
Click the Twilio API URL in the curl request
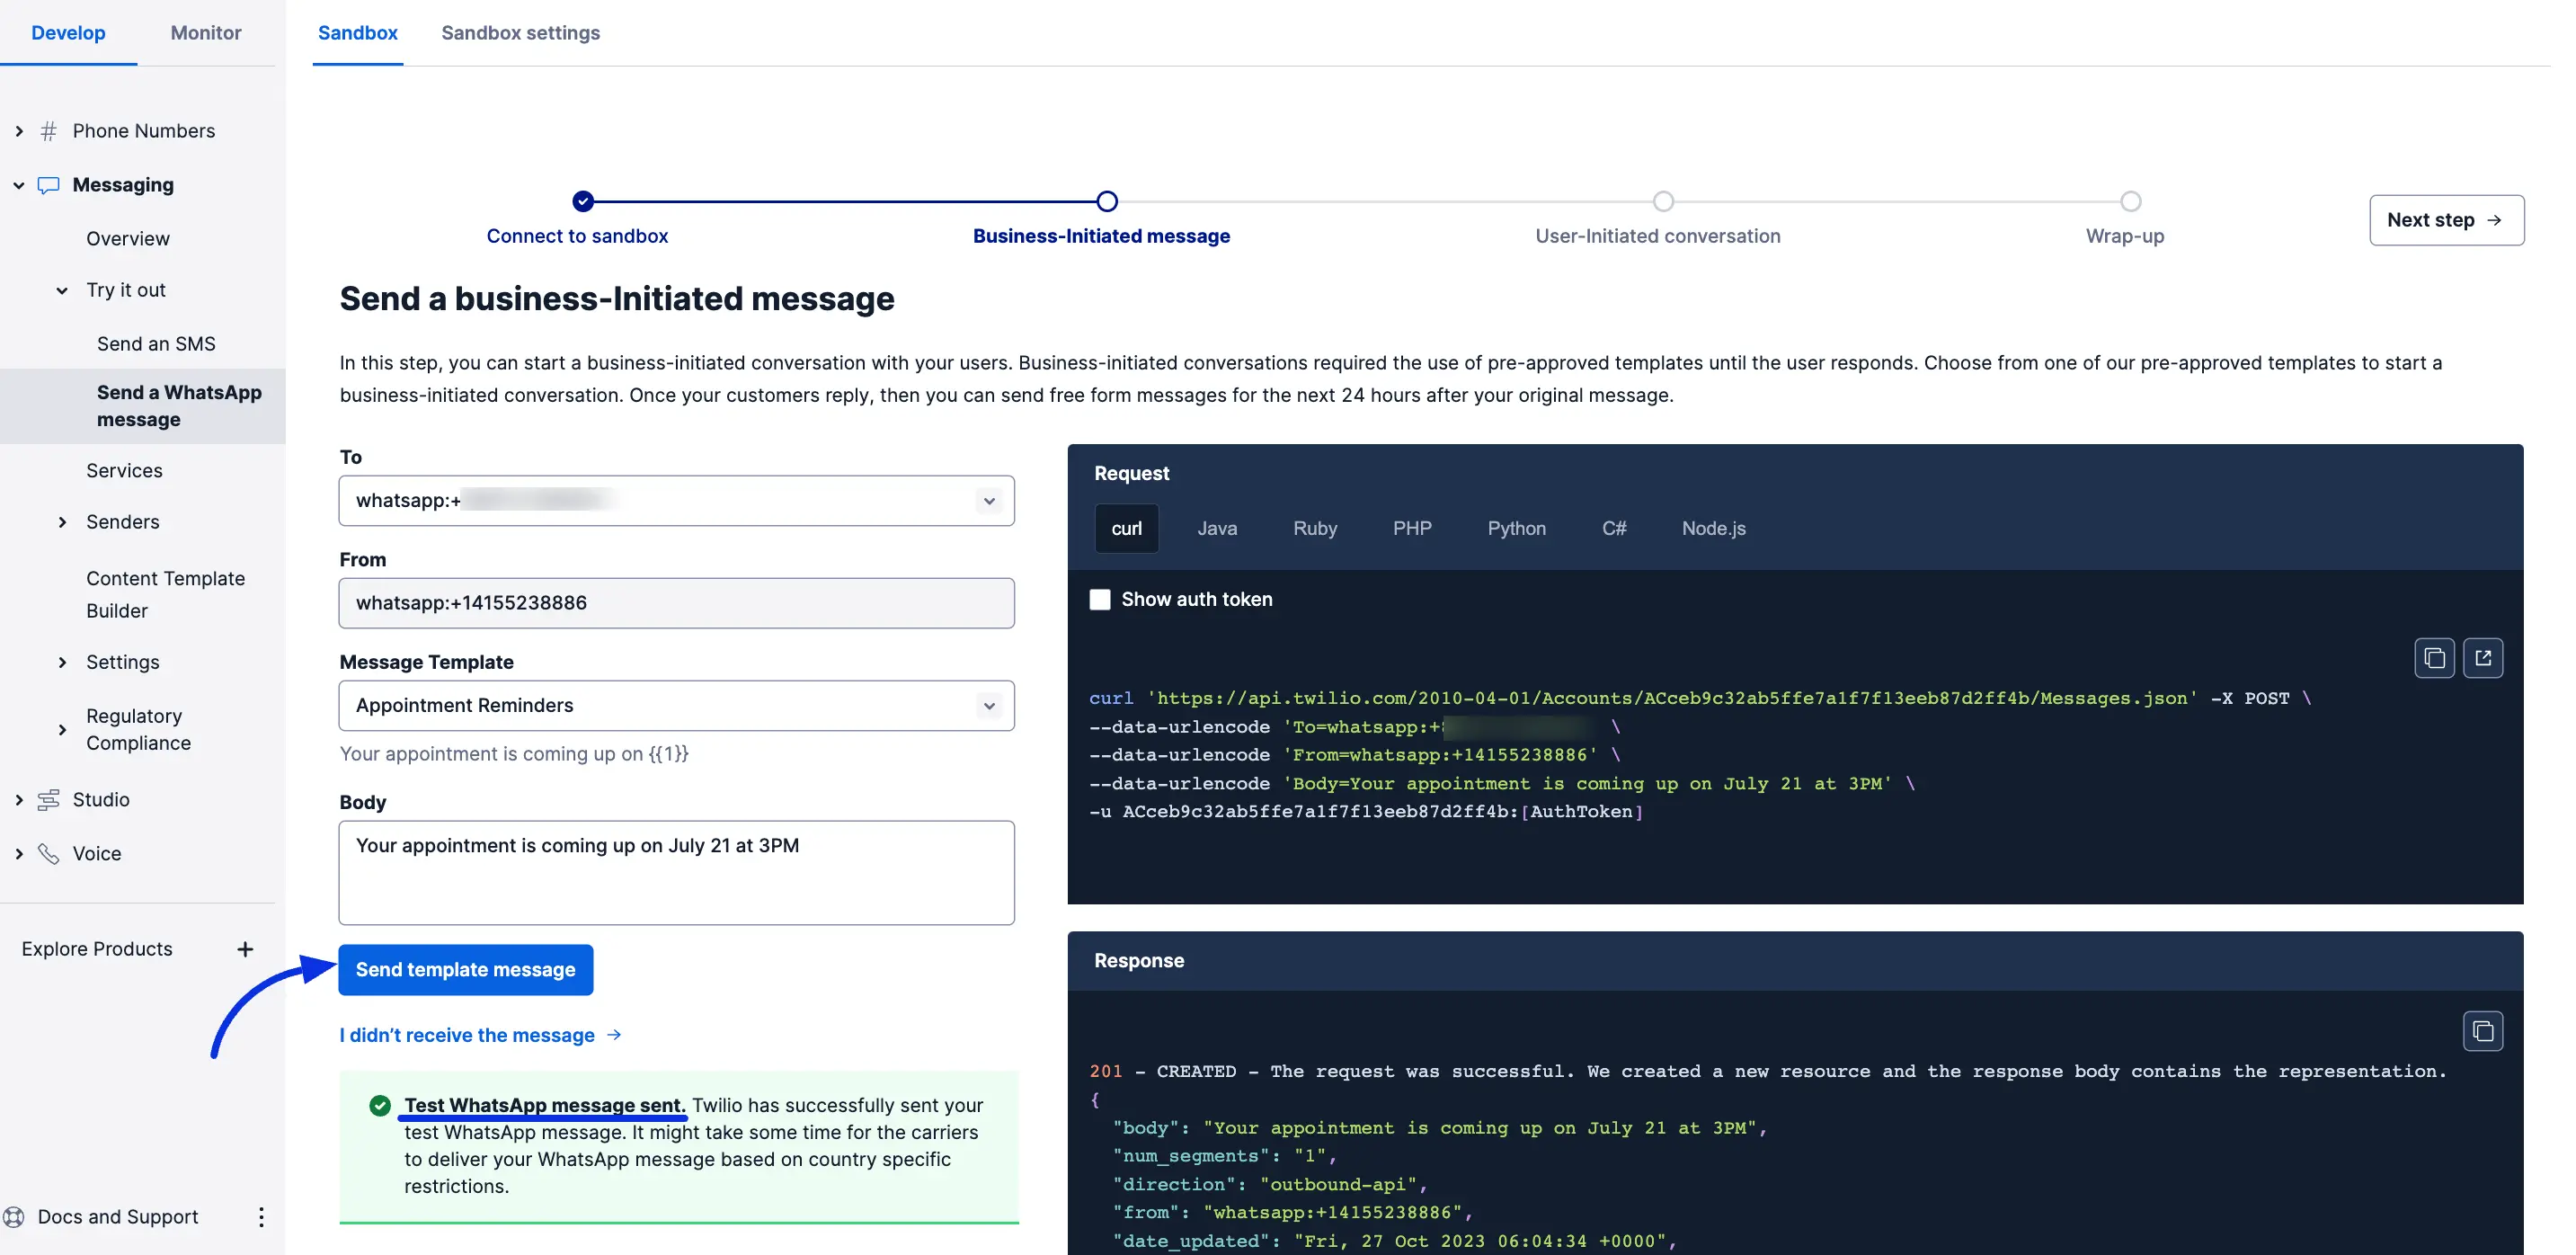[x=1672, y=698]
